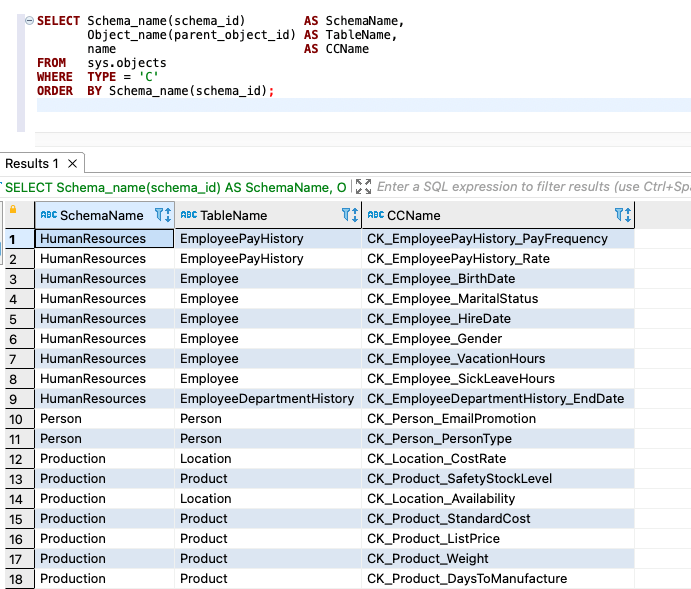Screen dimensions: 691x589
Task: Select the CK_Employee_VacationHours cell
Action: (498, 359)
